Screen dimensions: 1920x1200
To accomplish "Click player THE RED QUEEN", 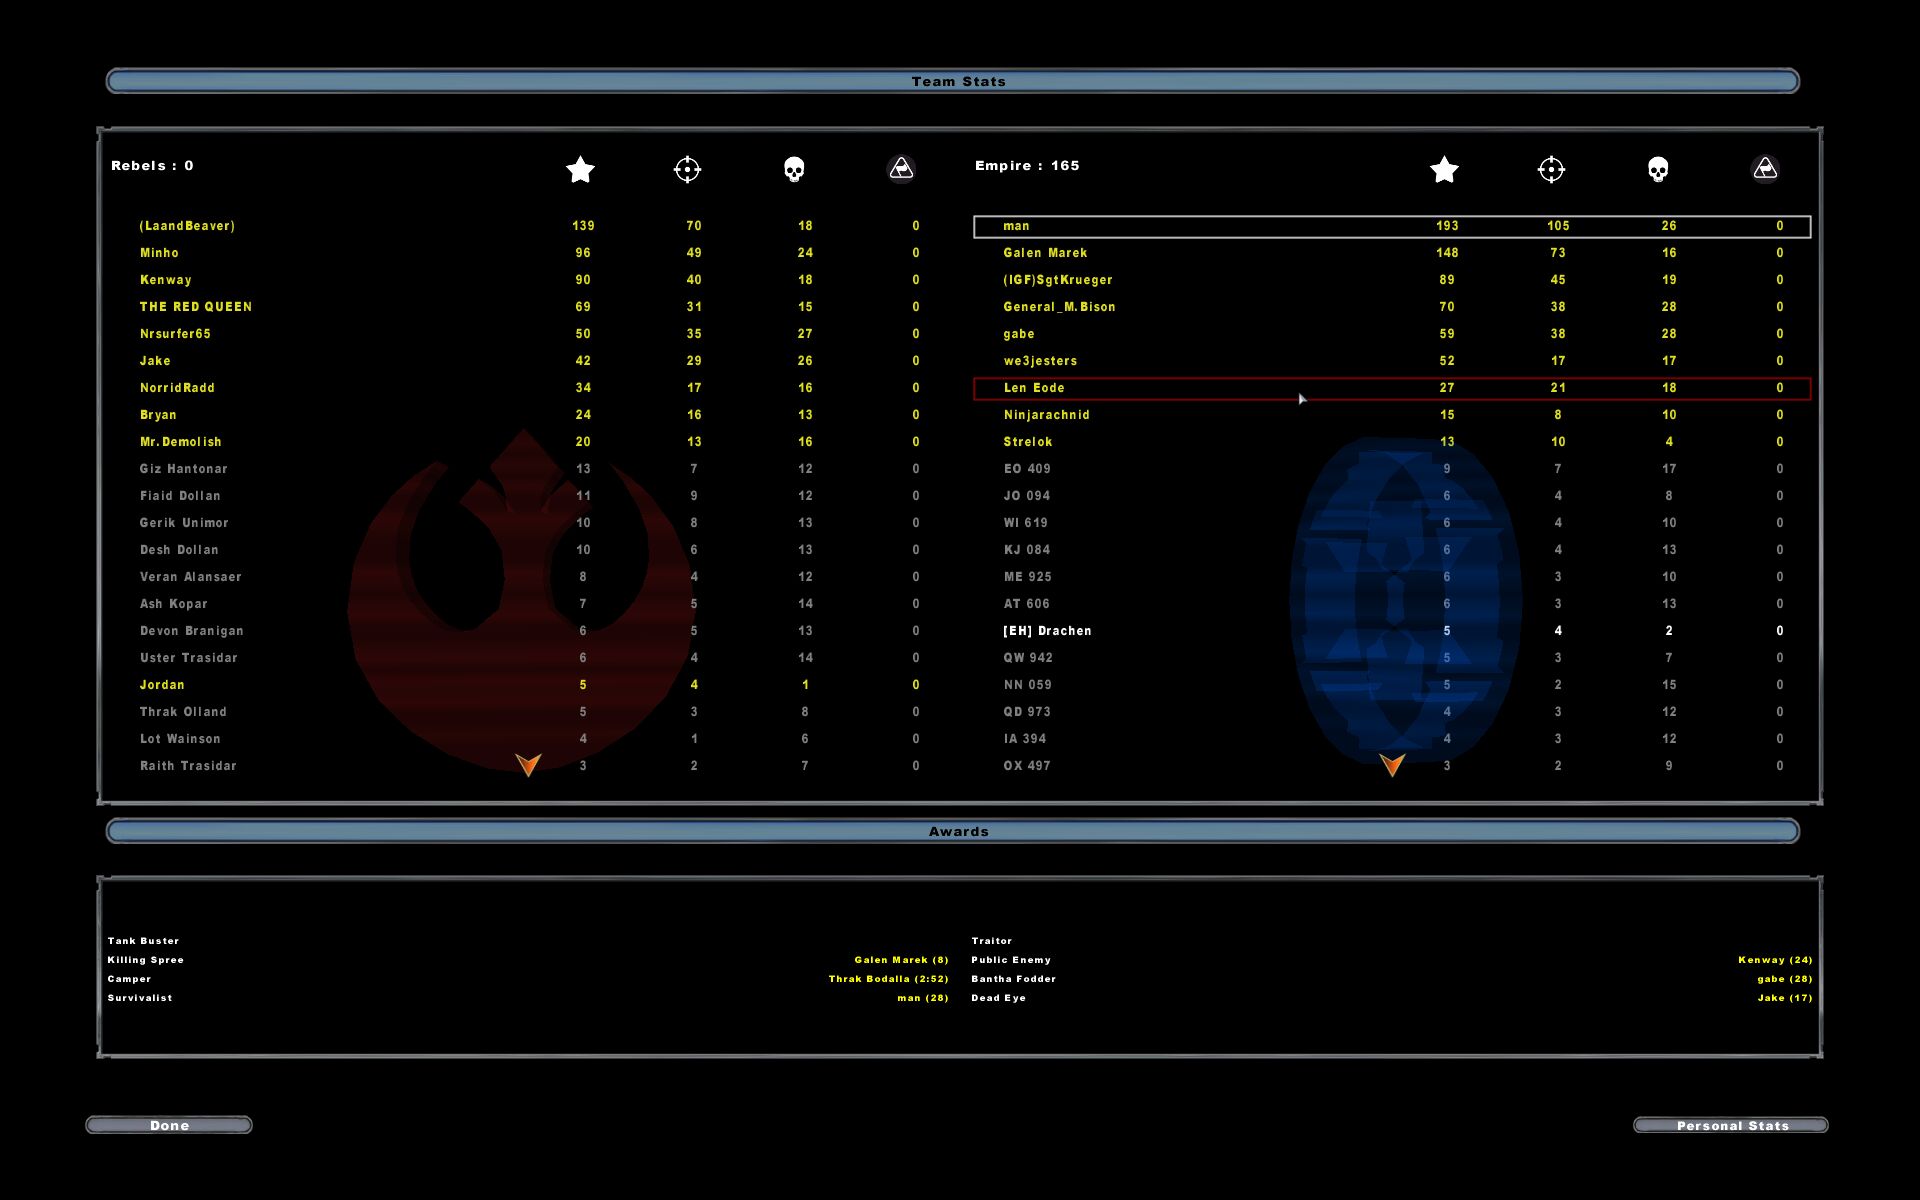I will pyautogui.click(x=196, y=307).
